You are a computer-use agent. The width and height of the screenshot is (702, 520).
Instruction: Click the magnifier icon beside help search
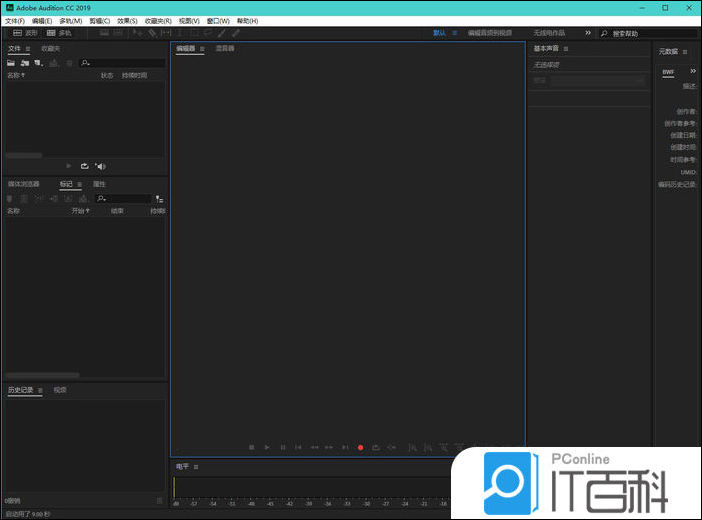tap(604, 33)
